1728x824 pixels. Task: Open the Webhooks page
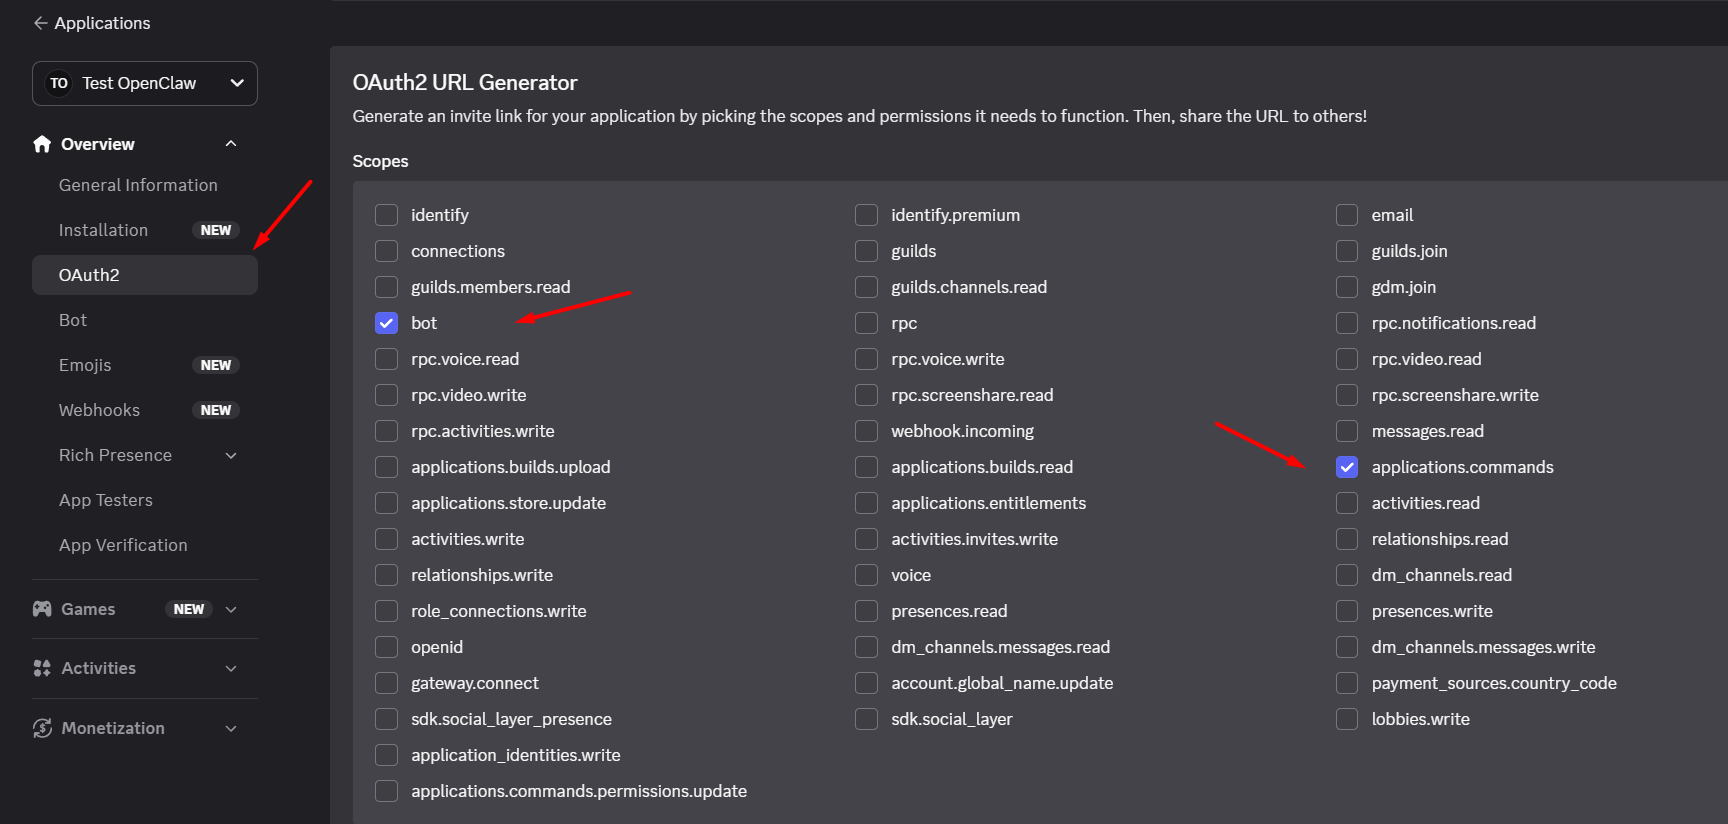pyautogui.click(x=99, y=410)
